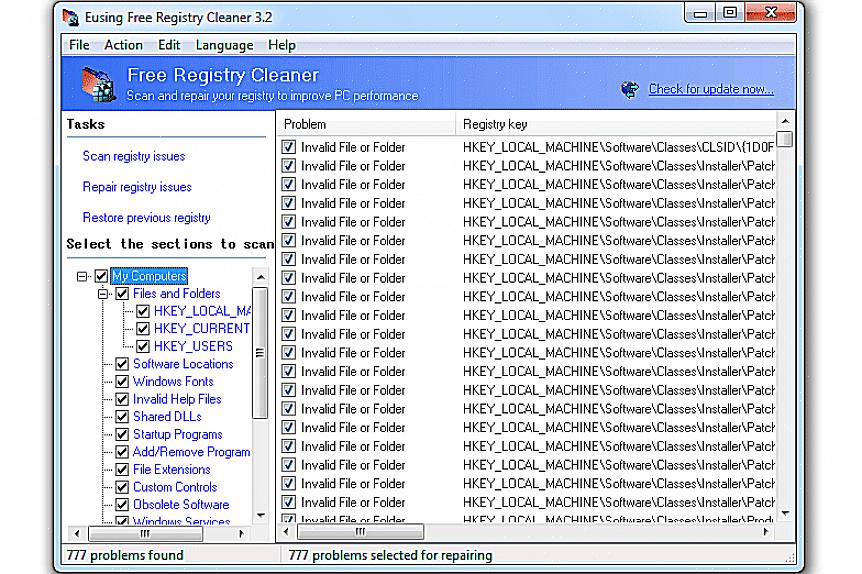Disable the Shared DLLs section
Image resolution: width=862 pixels, height=574 pixels.
[x=123, y=417]
